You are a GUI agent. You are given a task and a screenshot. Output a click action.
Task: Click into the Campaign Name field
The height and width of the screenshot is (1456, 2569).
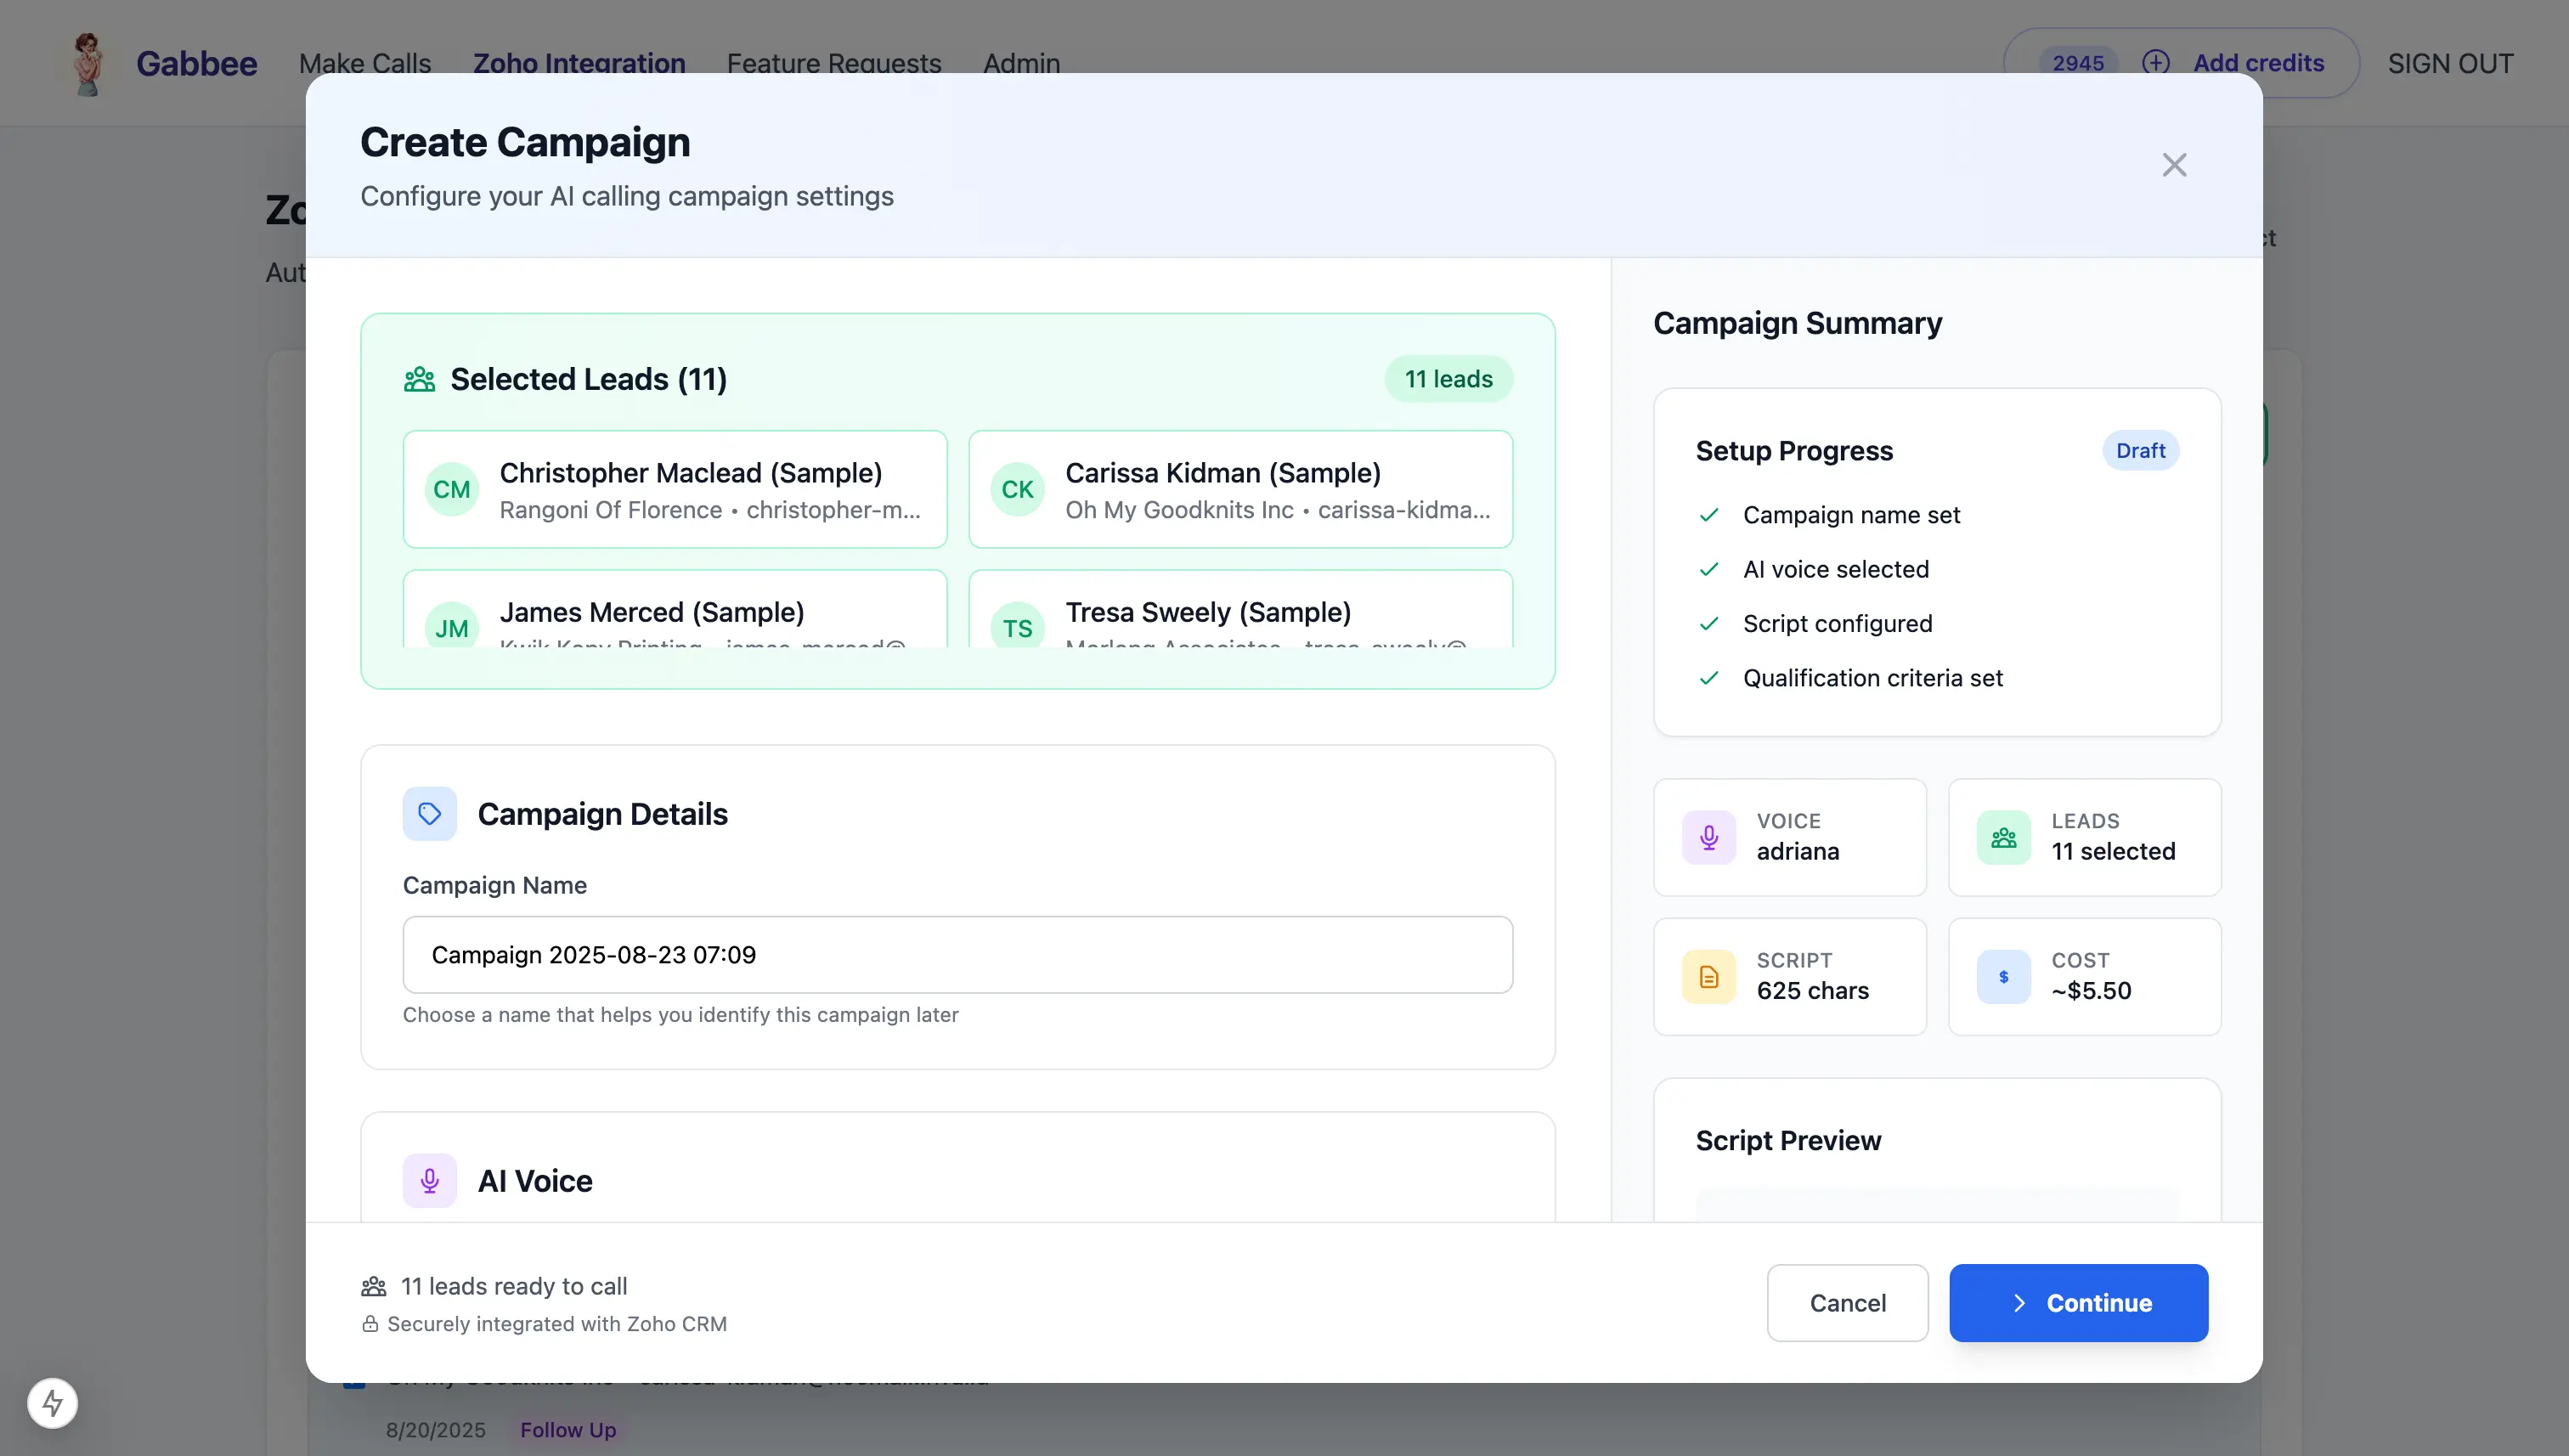(957, 954)
